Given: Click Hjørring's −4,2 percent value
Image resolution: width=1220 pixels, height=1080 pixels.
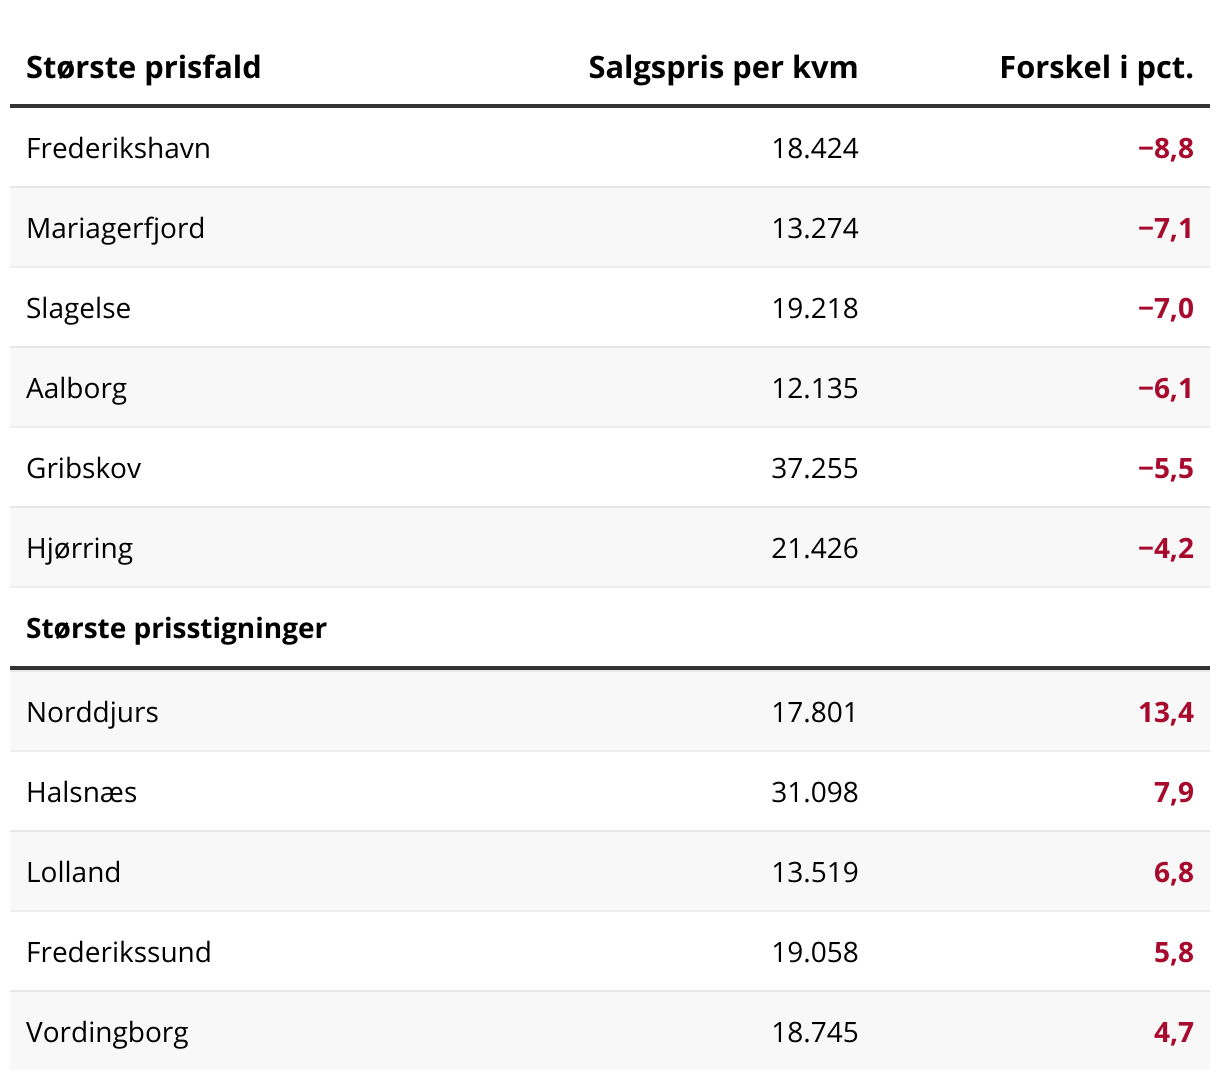Looking at the screenshot, I should click(x=1165, y=548).
